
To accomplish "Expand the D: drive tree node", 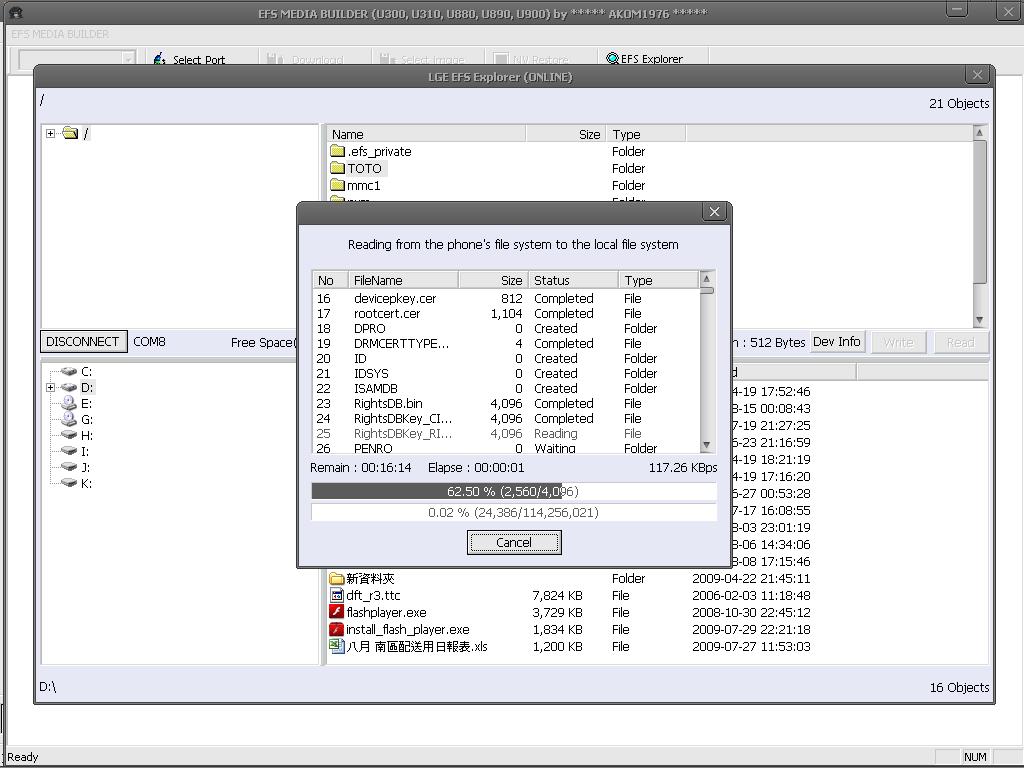I will tap(50, 387).
